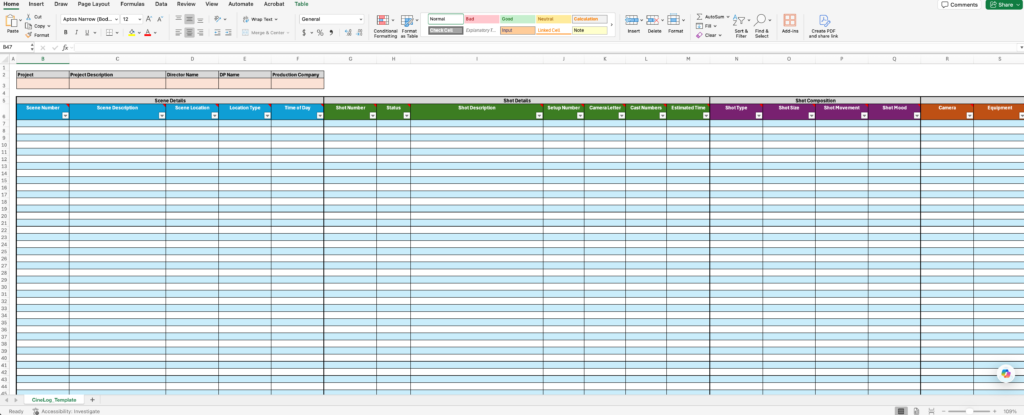This screenshot has width=1024, height=415.
Task: Click the AutoSum sigma icon
Action: point(699,16)
